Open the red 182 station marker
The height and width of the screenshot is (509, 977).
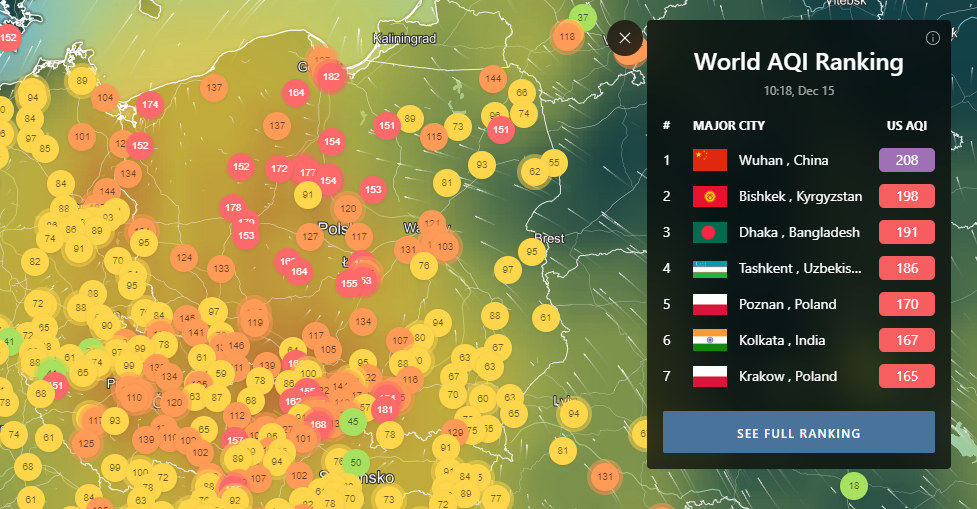(x=331, y=77)
